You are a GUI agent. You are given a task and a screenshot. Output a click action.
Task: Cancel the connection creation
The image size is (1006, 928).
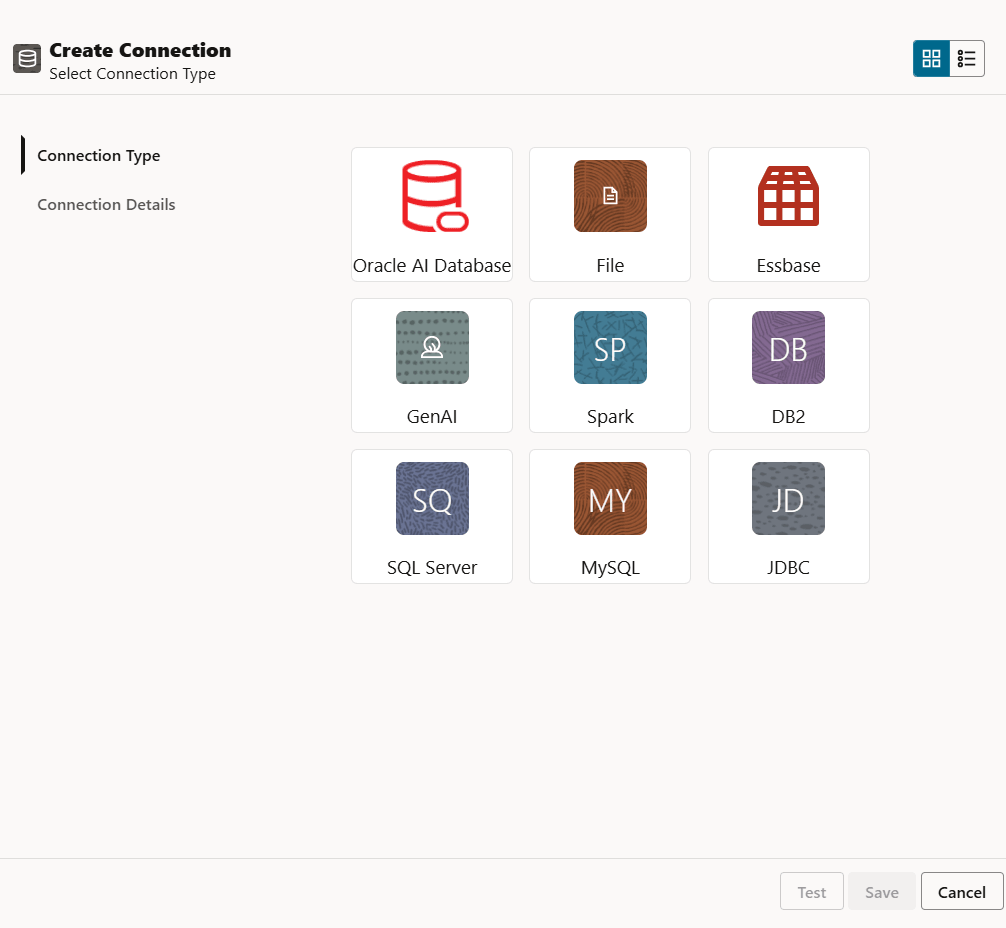click(x=962, y=891)
